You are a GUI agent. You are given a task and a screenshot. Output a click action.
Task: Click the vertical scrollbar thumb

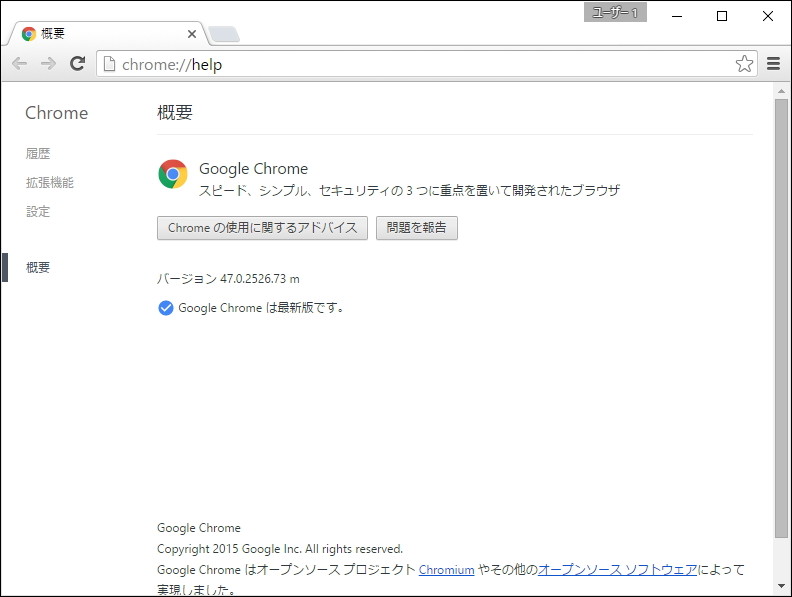coord(781,319)
